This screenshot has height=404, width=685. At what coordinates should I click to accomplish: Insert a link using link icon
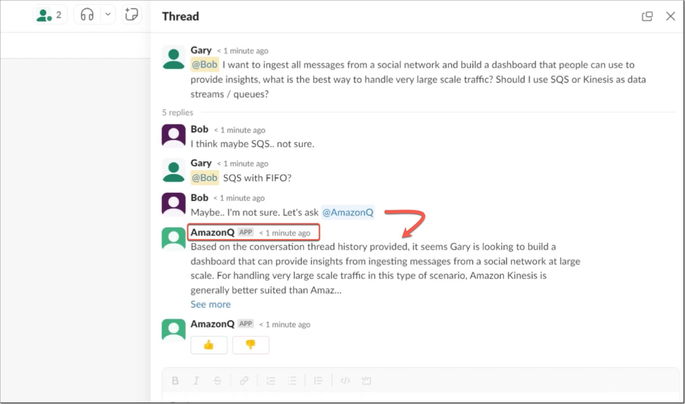(x=244, y=381)
